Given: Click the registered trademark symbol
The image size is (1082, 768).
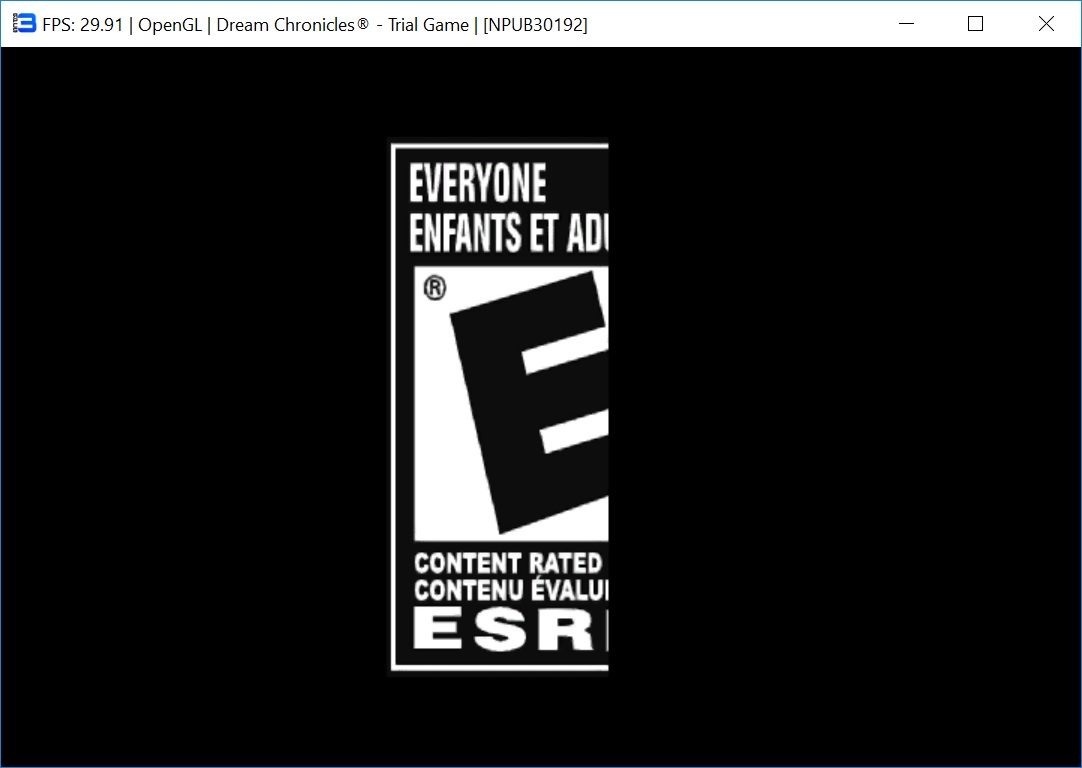Looking at the screenshot, I should 435,289.
